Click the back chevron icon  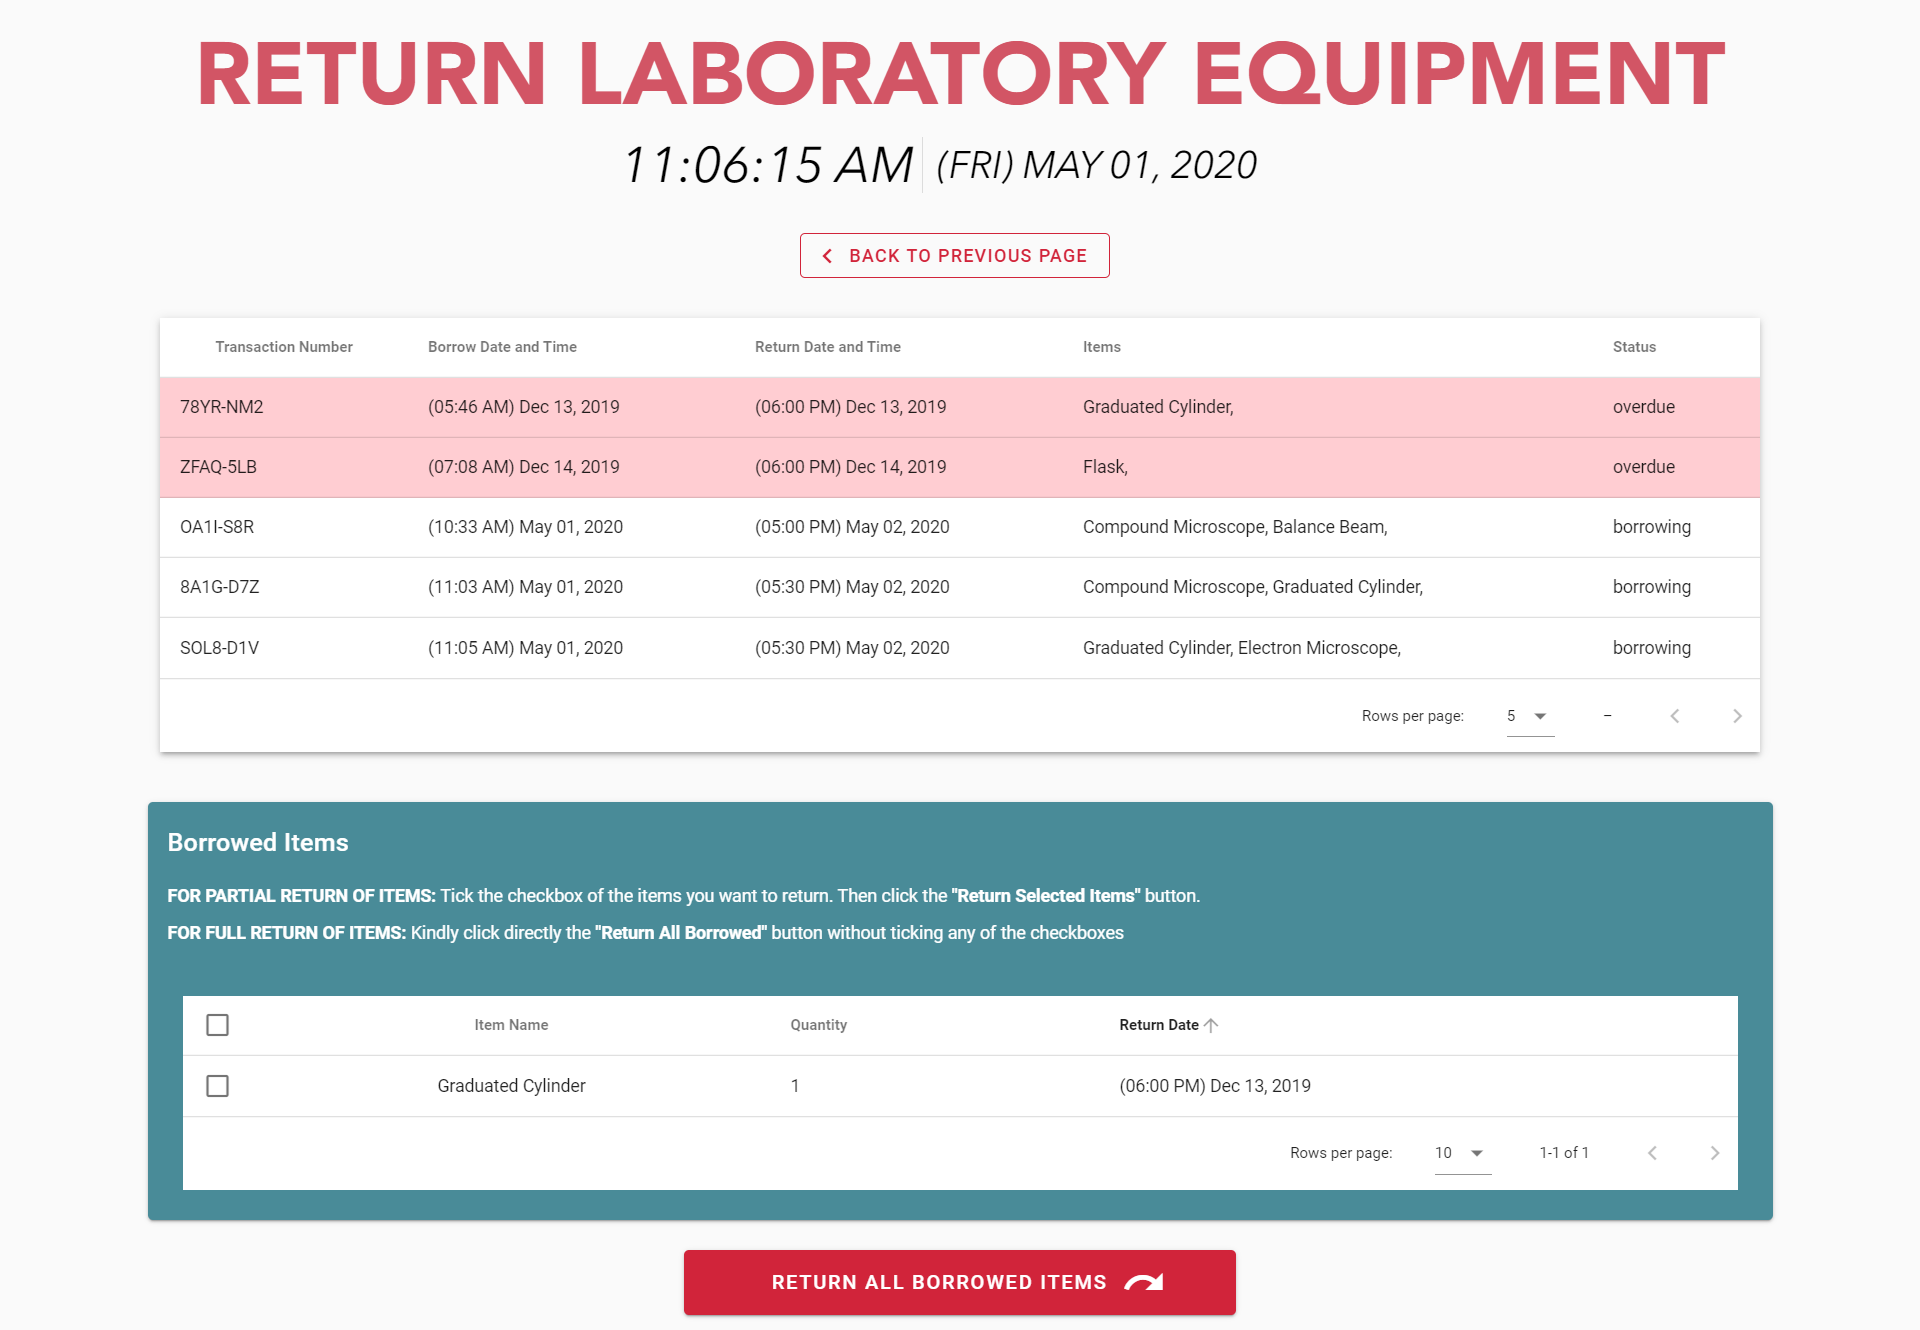[x=827, y=256]
